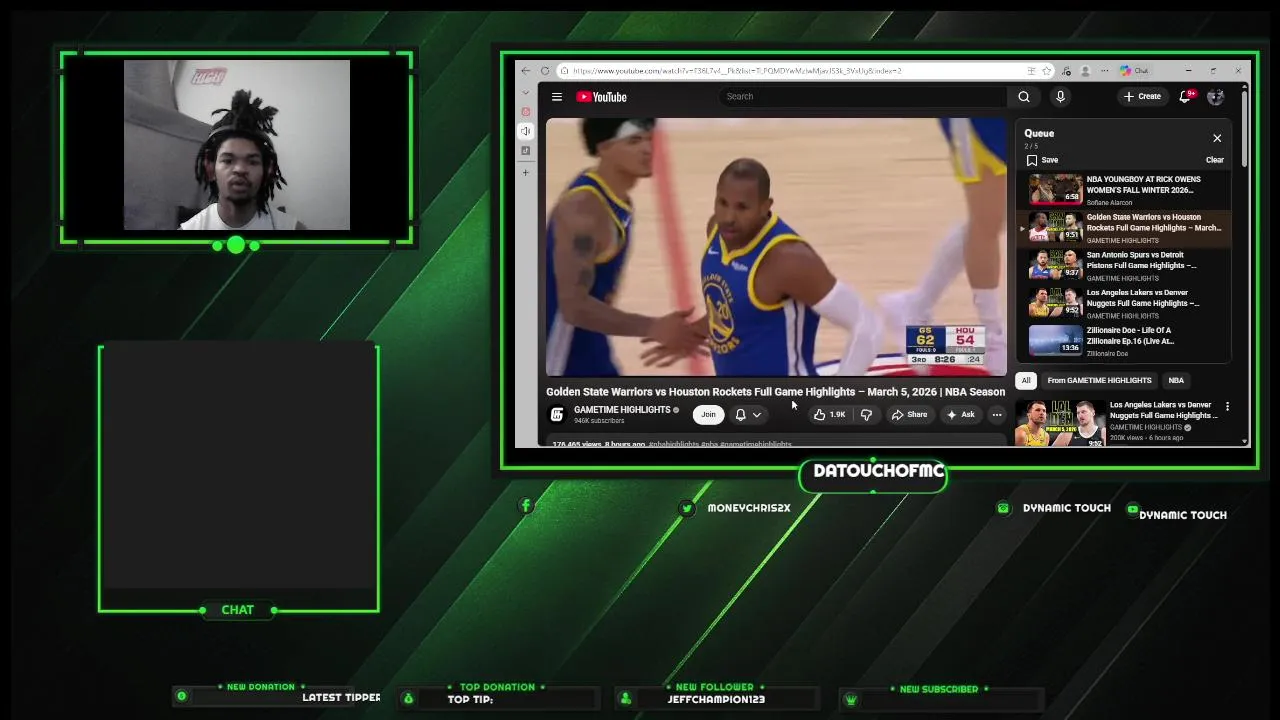
Task: Click the browser back arrow
Action: (526, 71)
